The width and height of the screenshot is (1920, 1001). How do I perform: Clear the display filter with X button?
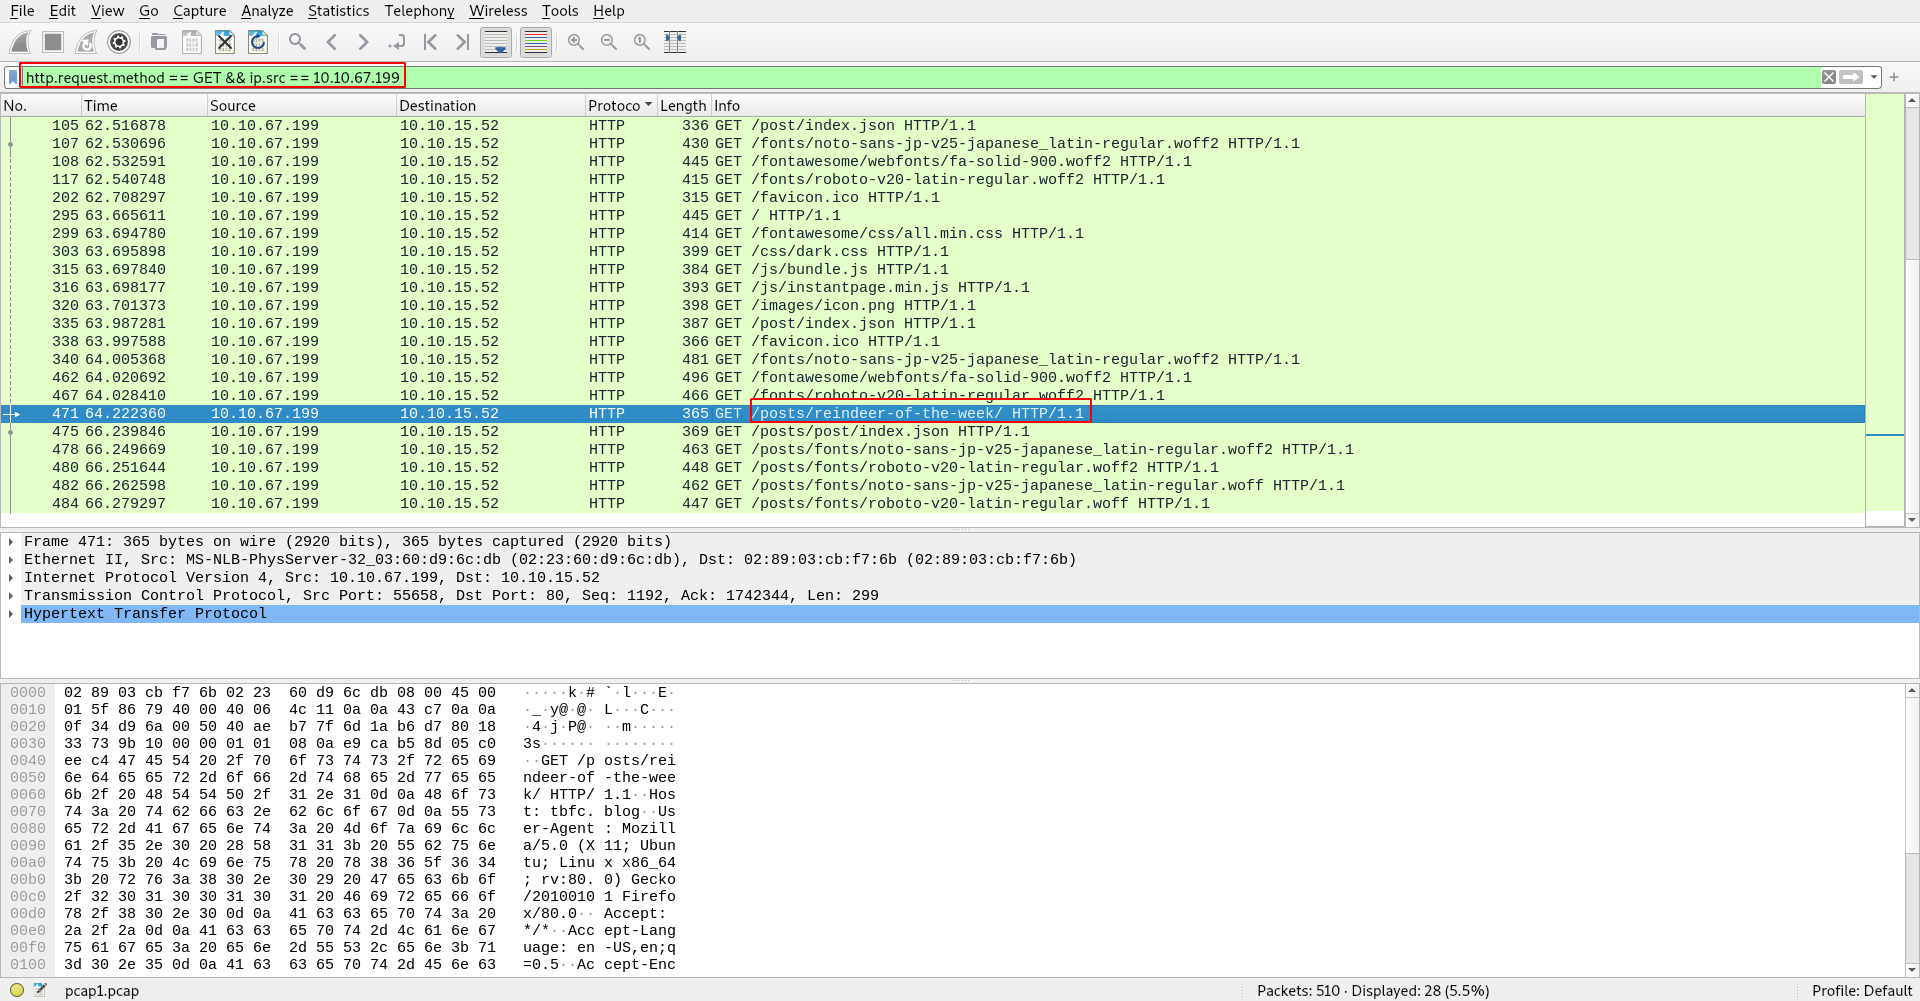(x=1829, y=77)
